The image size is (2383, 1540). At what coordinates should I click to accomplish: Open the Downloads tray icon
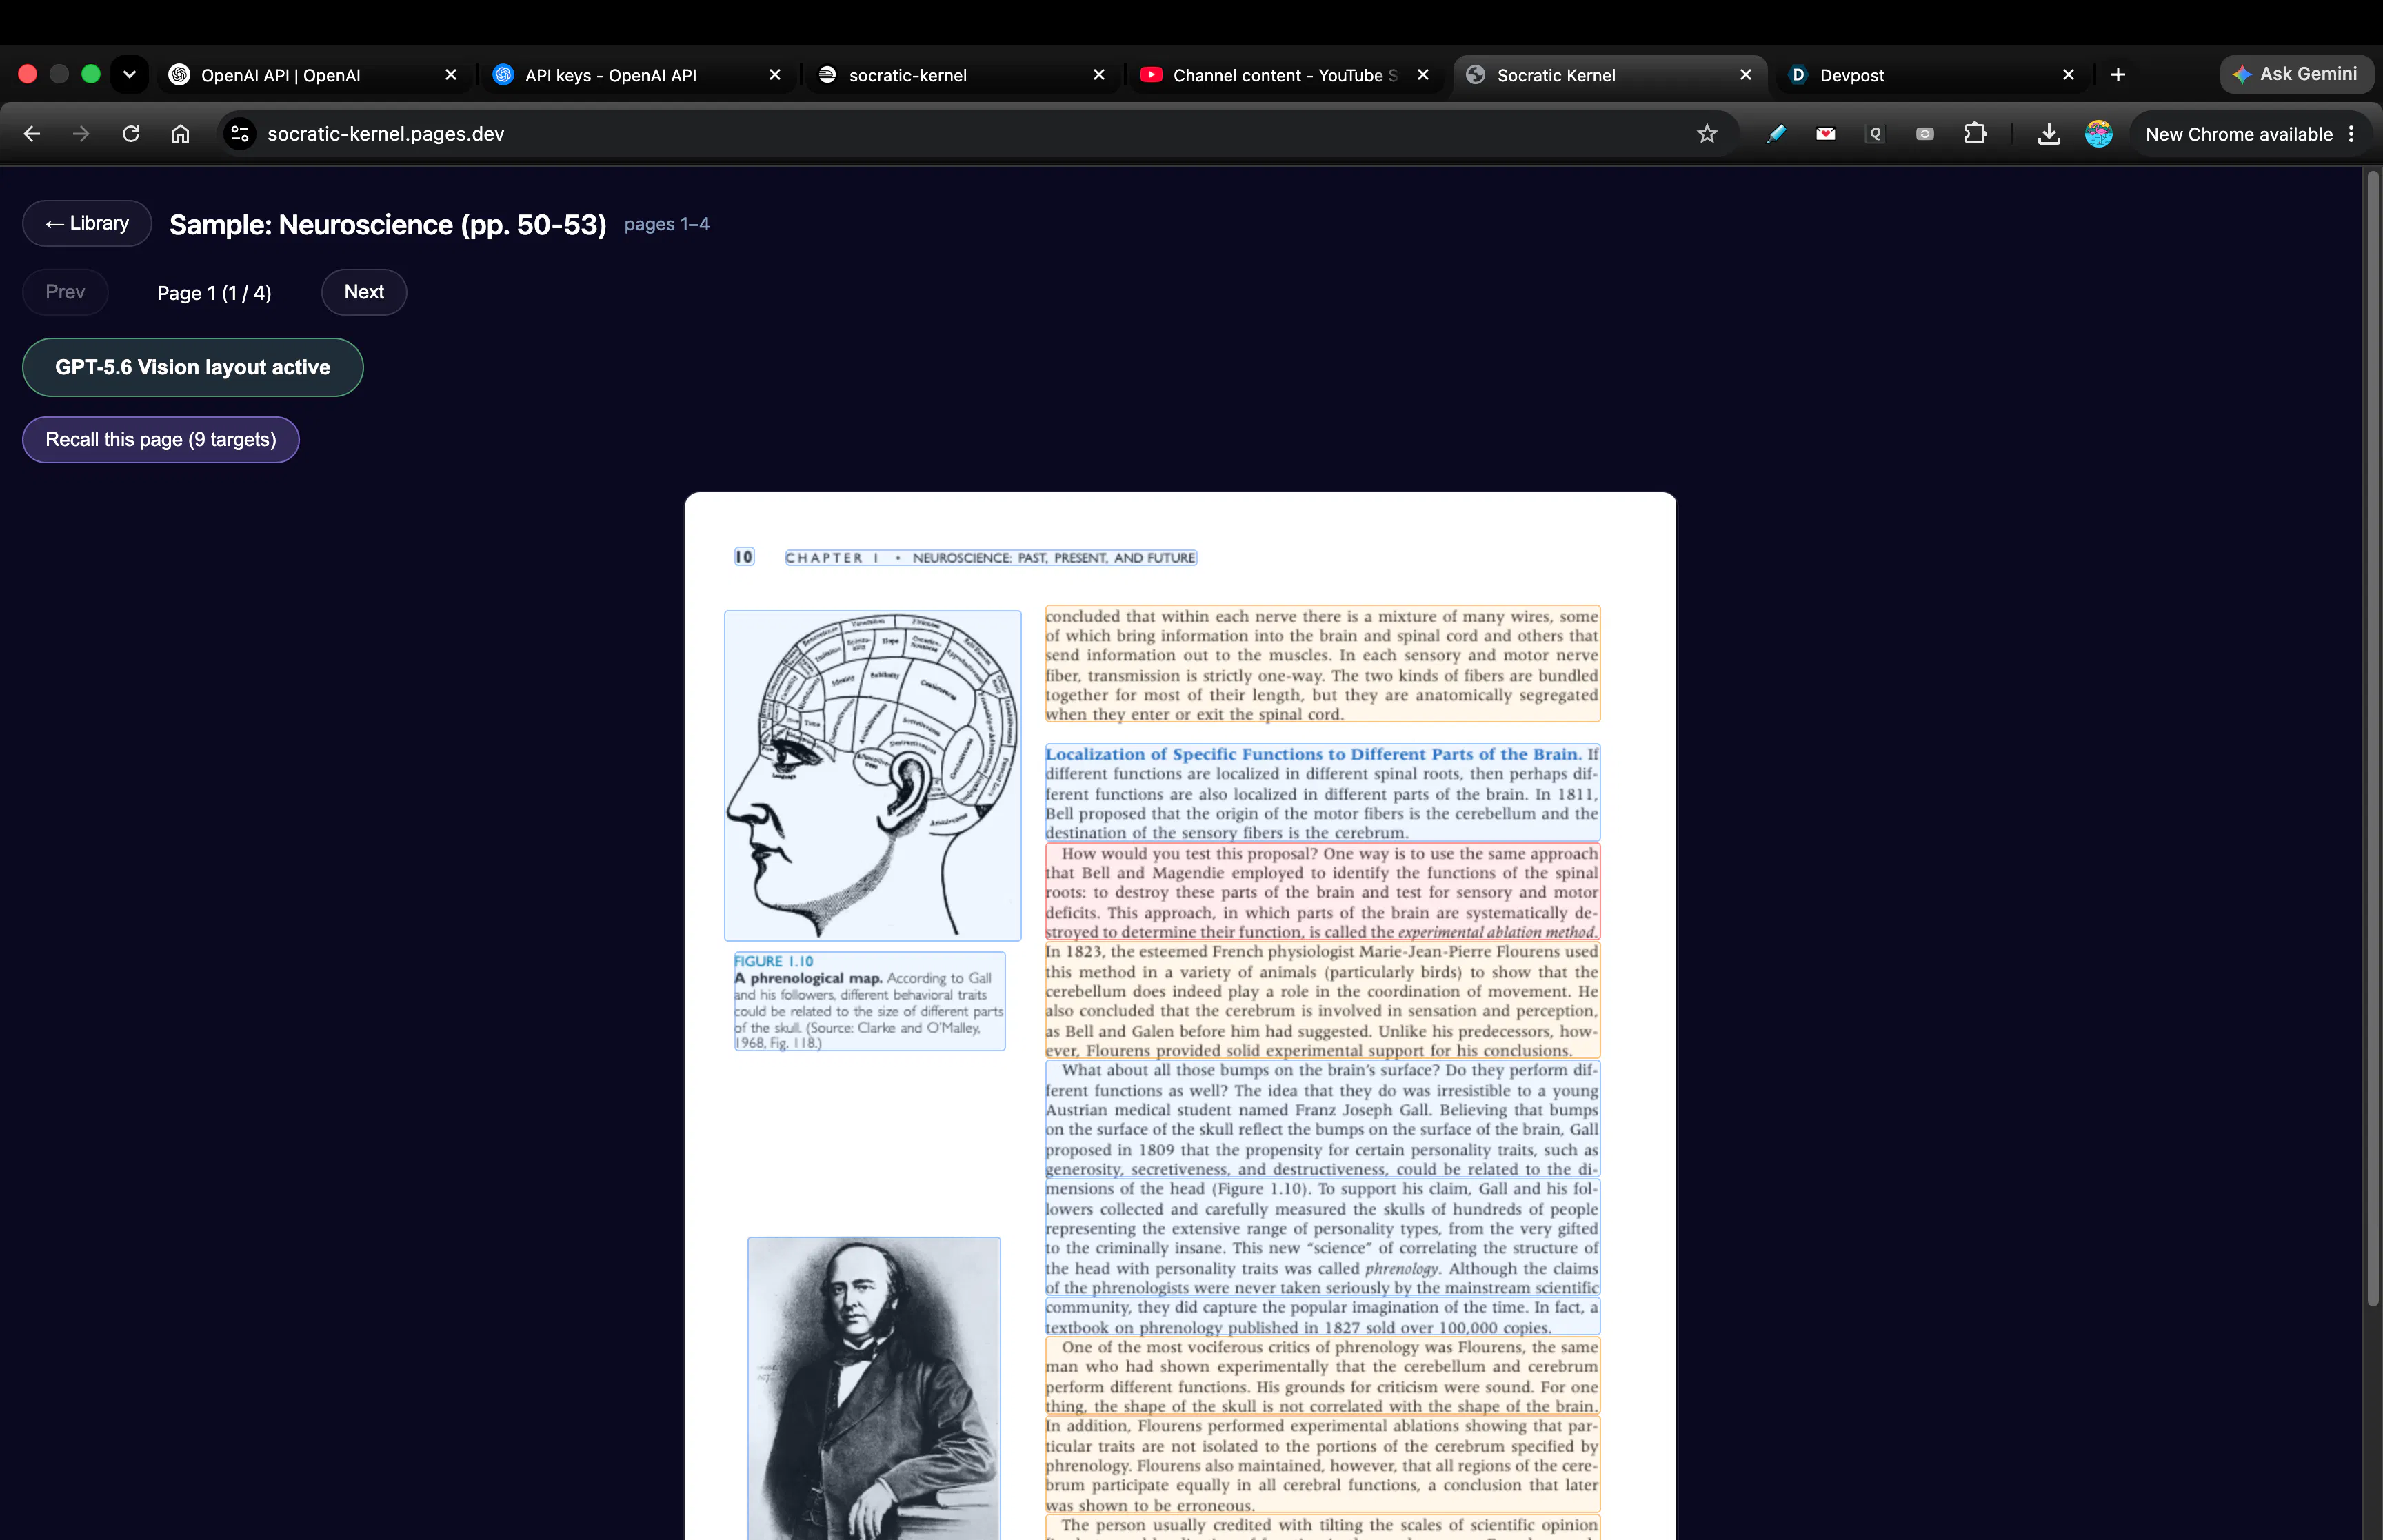[x=2049, y=134]
